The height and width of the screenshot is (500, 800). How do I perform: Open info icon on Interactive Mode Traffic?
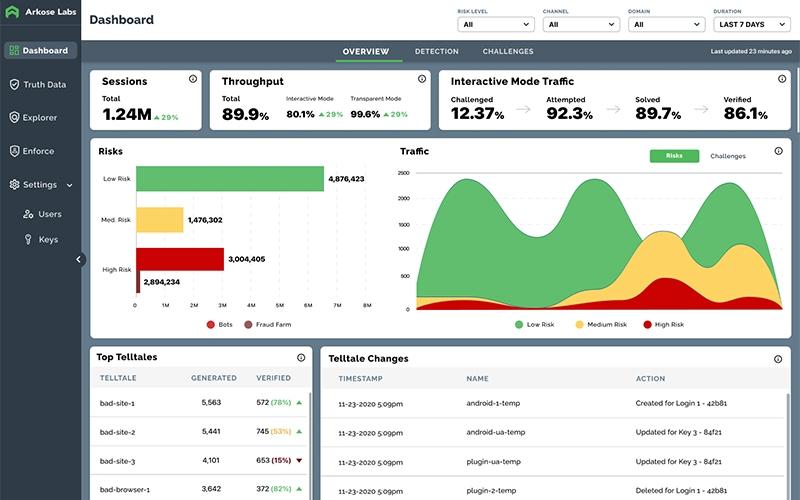click(x=782, y=79)
